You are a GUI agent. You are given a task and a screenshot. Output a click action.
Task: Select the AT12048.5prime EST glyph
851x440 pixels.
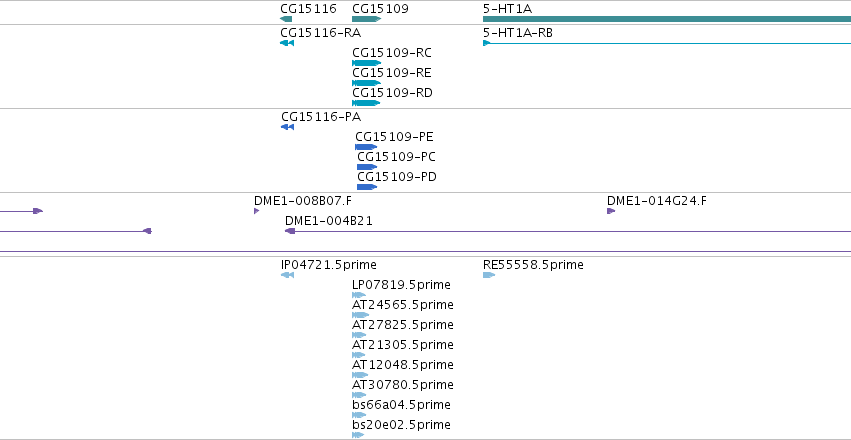[360, 375]
